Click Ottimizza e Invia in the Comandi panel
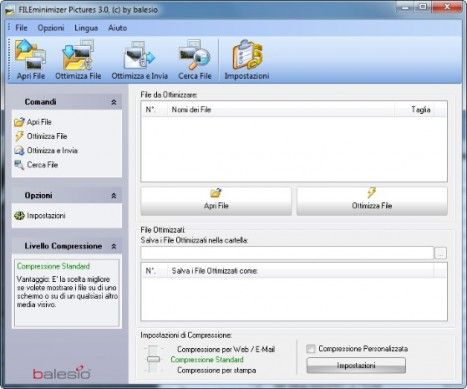 point(46,151)
